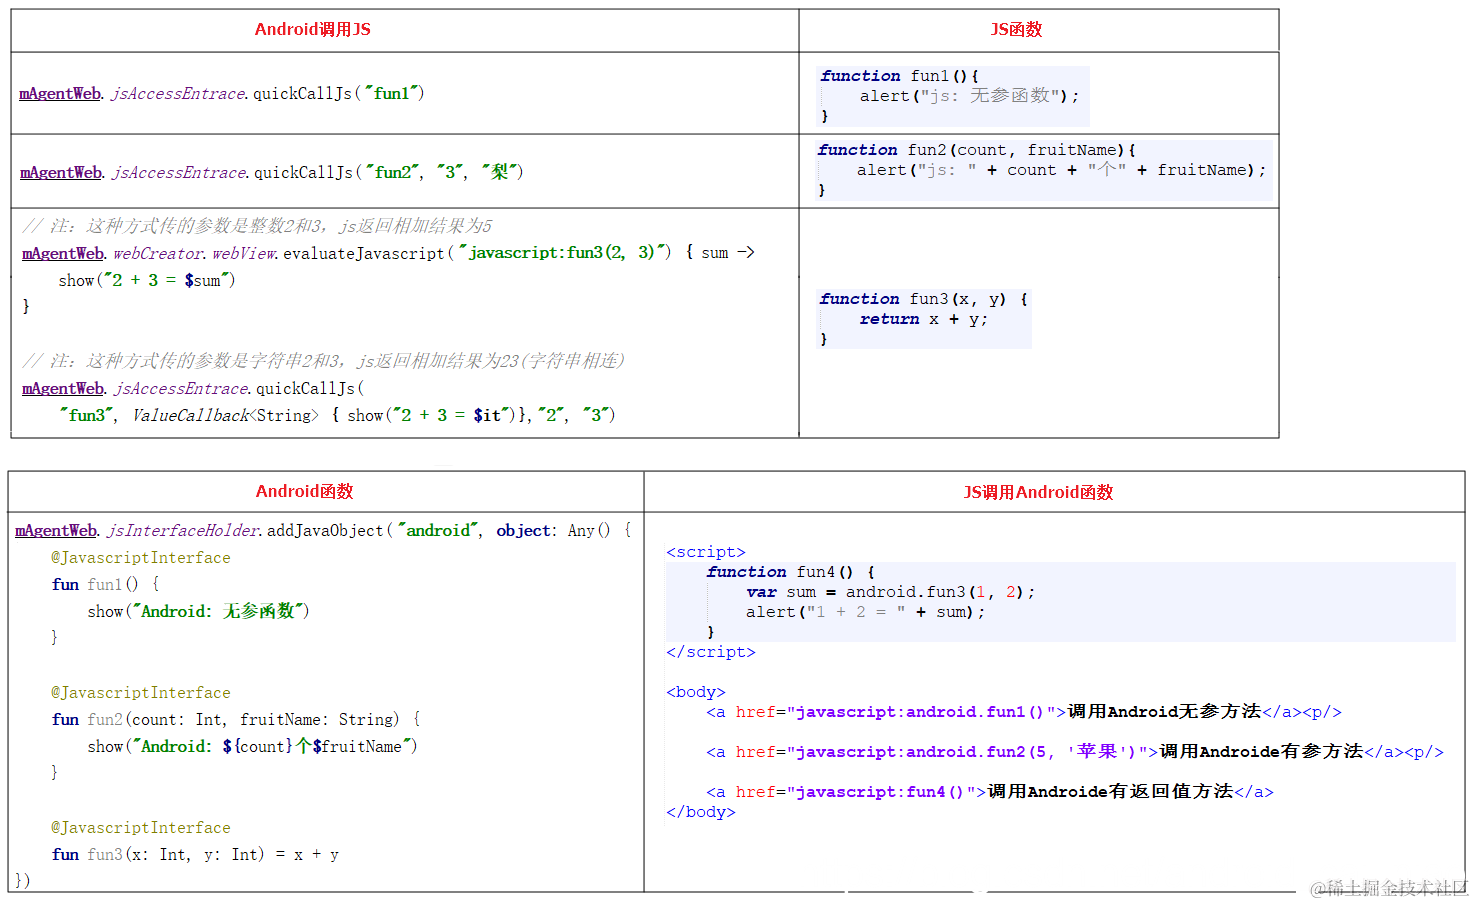Click 'fun fun2(count: Int, fruitName: String)' line
The width and height of the screenshot is (1476, 905).
point(236,719)
